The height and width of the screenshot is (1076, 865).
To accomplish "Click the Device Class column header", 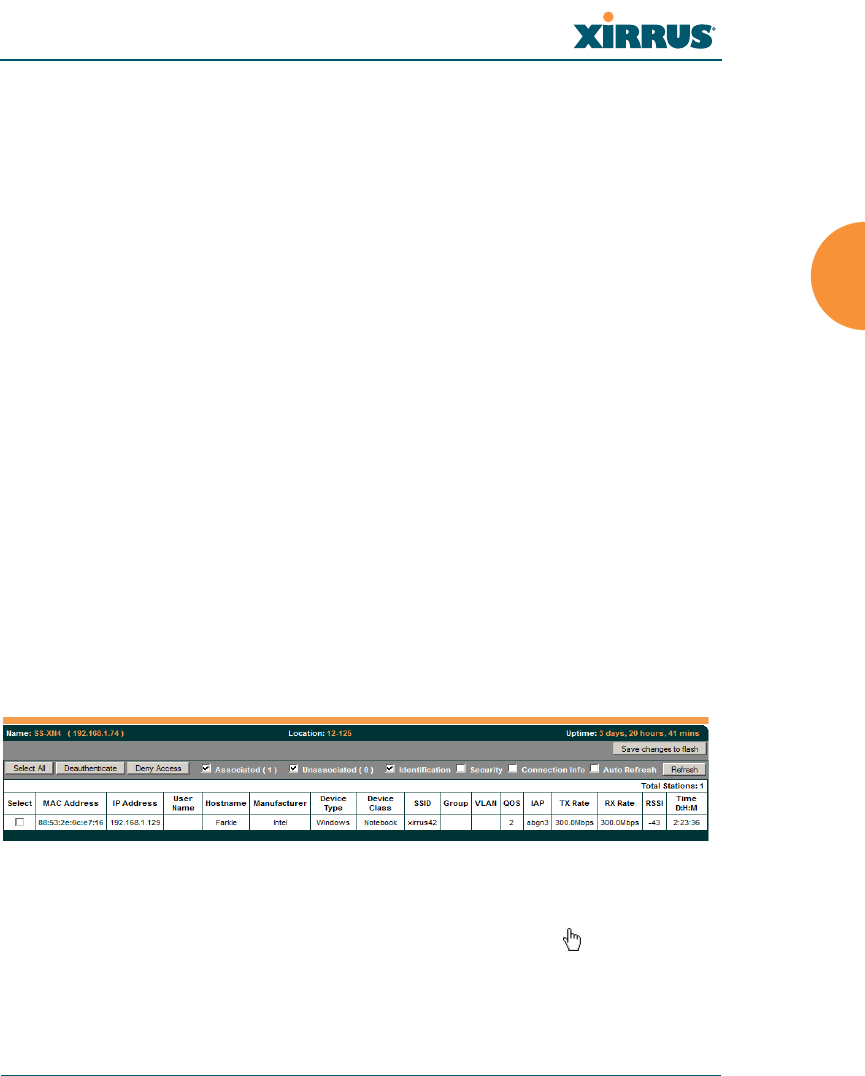I will [380, 803].
